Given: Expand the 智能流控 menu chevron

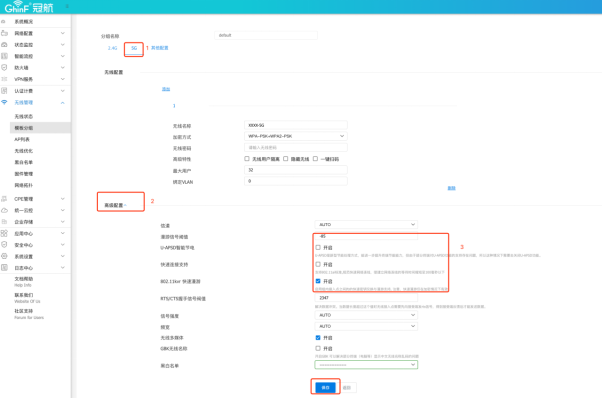Looking at the screenshot, I should click(x=63, y=56).
